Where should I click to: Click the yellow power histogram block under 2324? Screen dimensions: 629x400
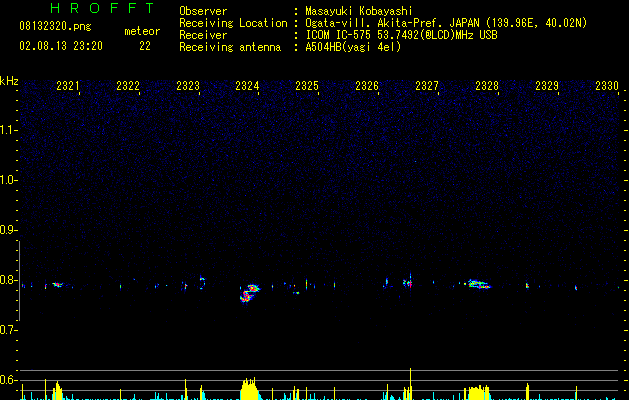(x=249, y=389)
